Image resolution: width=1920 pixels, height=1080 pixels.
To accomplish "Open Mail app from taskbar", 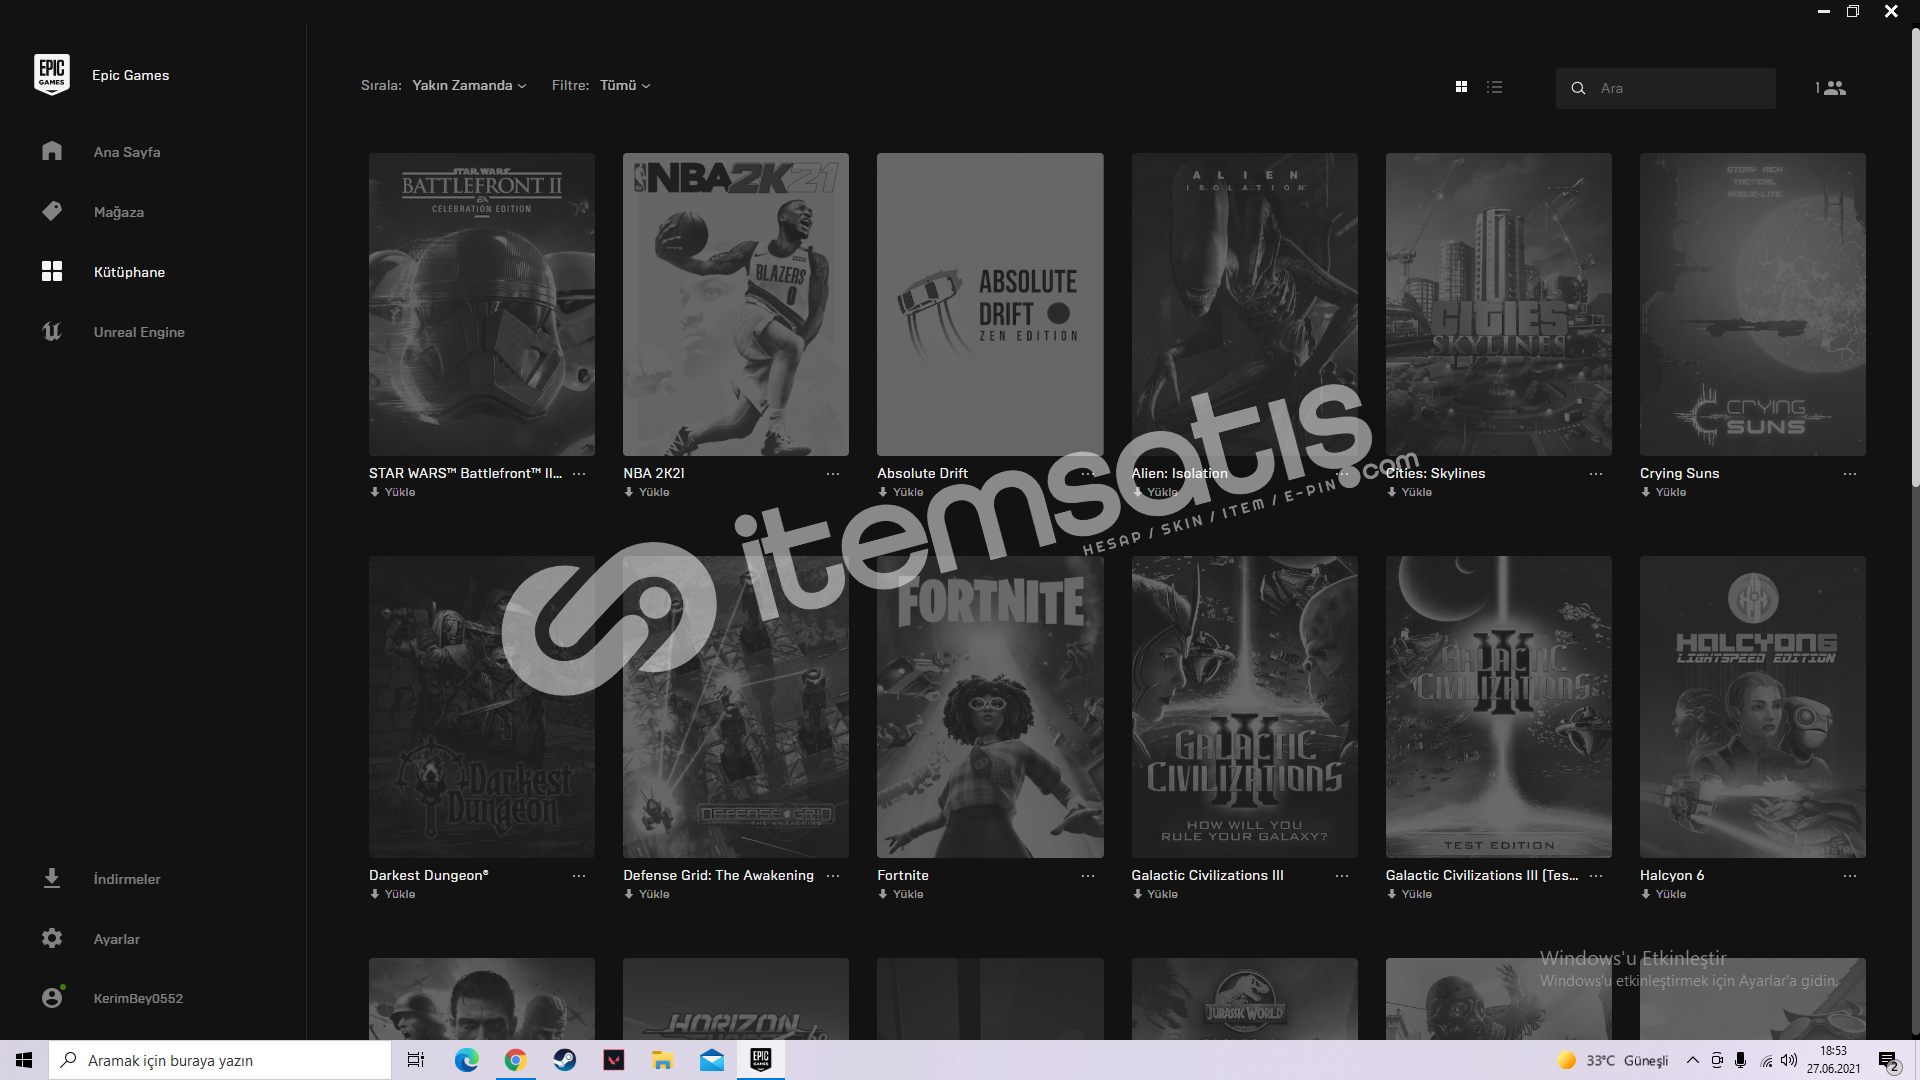I will tap(711, 1060).
